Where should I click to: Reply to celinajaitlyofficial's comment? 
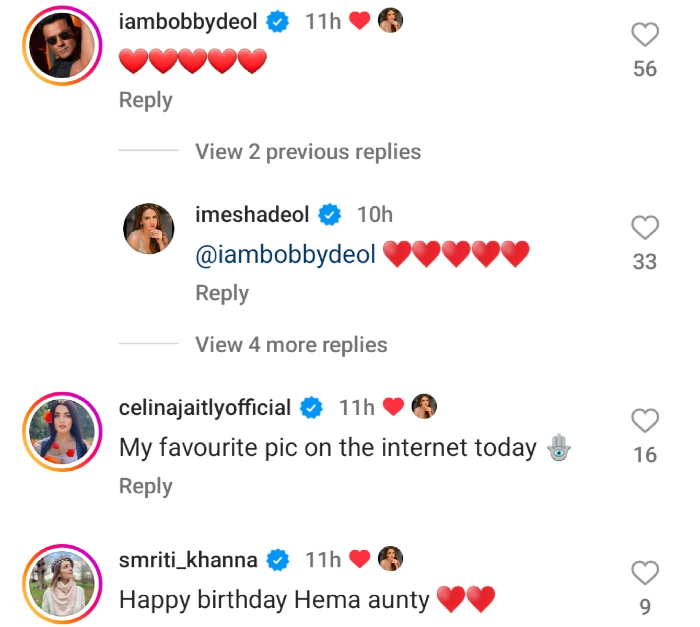pyautogui.click(x=146, y=486)
